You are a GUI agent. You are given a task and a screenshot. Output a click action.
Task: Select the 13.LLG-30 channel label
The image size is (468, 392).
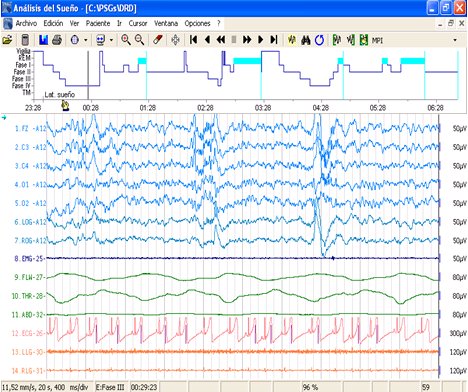[28, 352]
